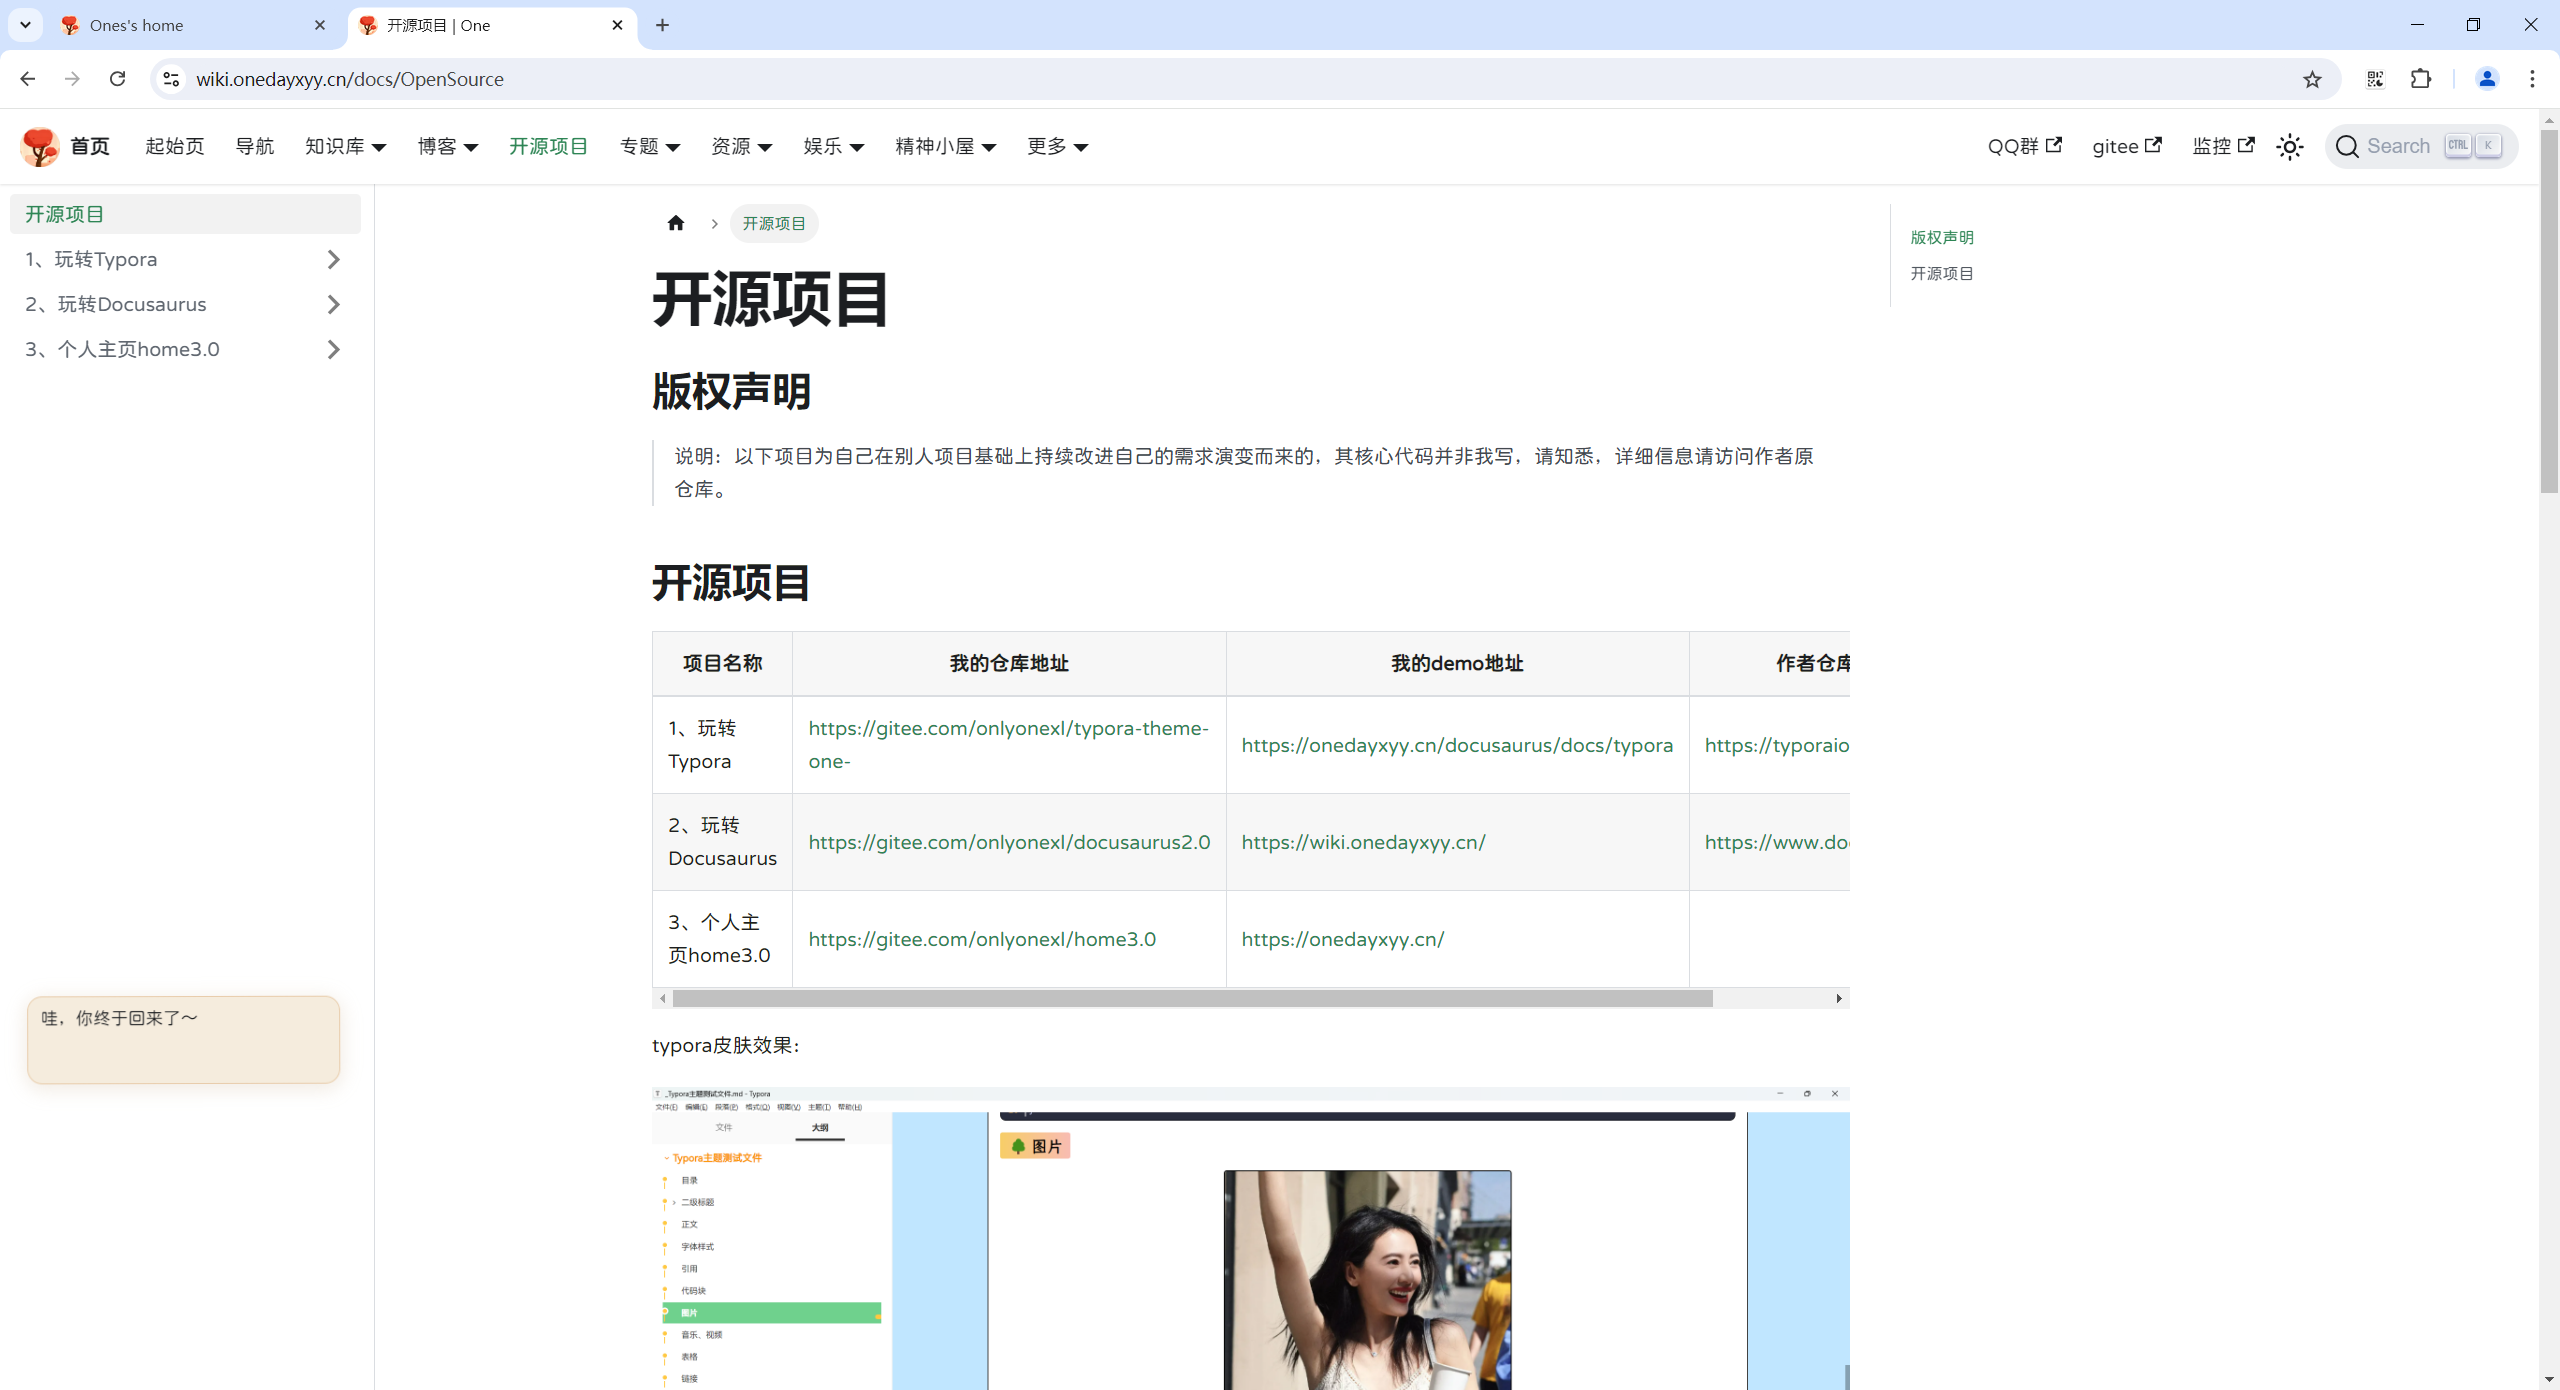
Task: Open the Chrome profile avatar
Action: pos(2487,79)
